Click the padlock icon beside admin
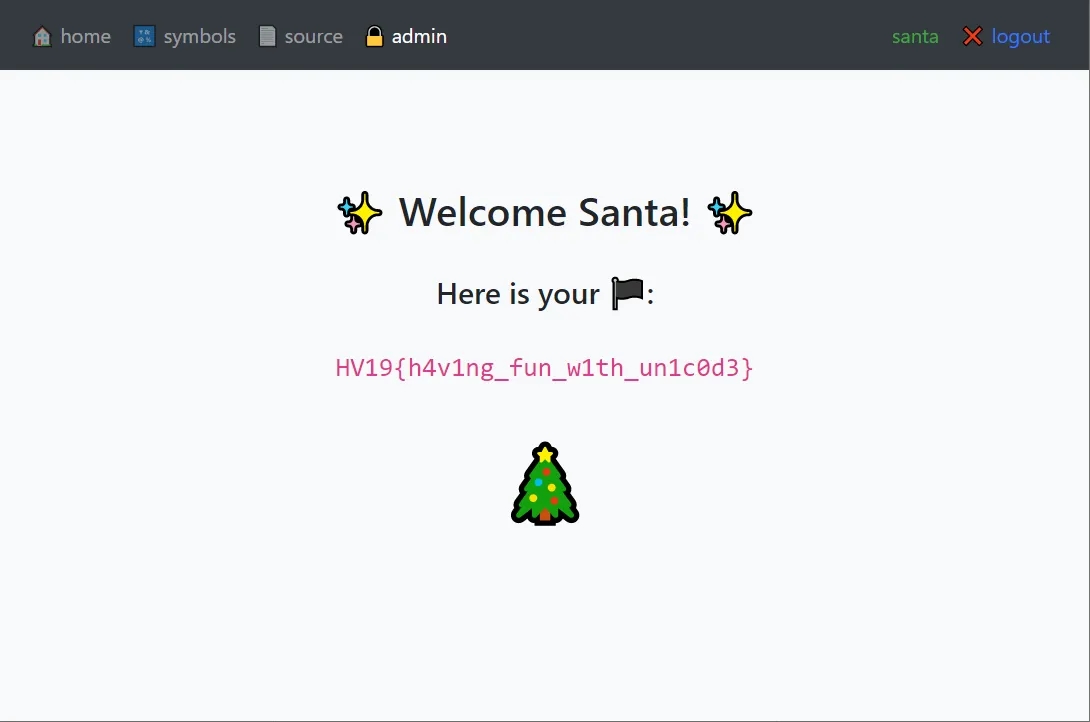The width and height of the screenshot is (1090, 722). tap(374, 37)
